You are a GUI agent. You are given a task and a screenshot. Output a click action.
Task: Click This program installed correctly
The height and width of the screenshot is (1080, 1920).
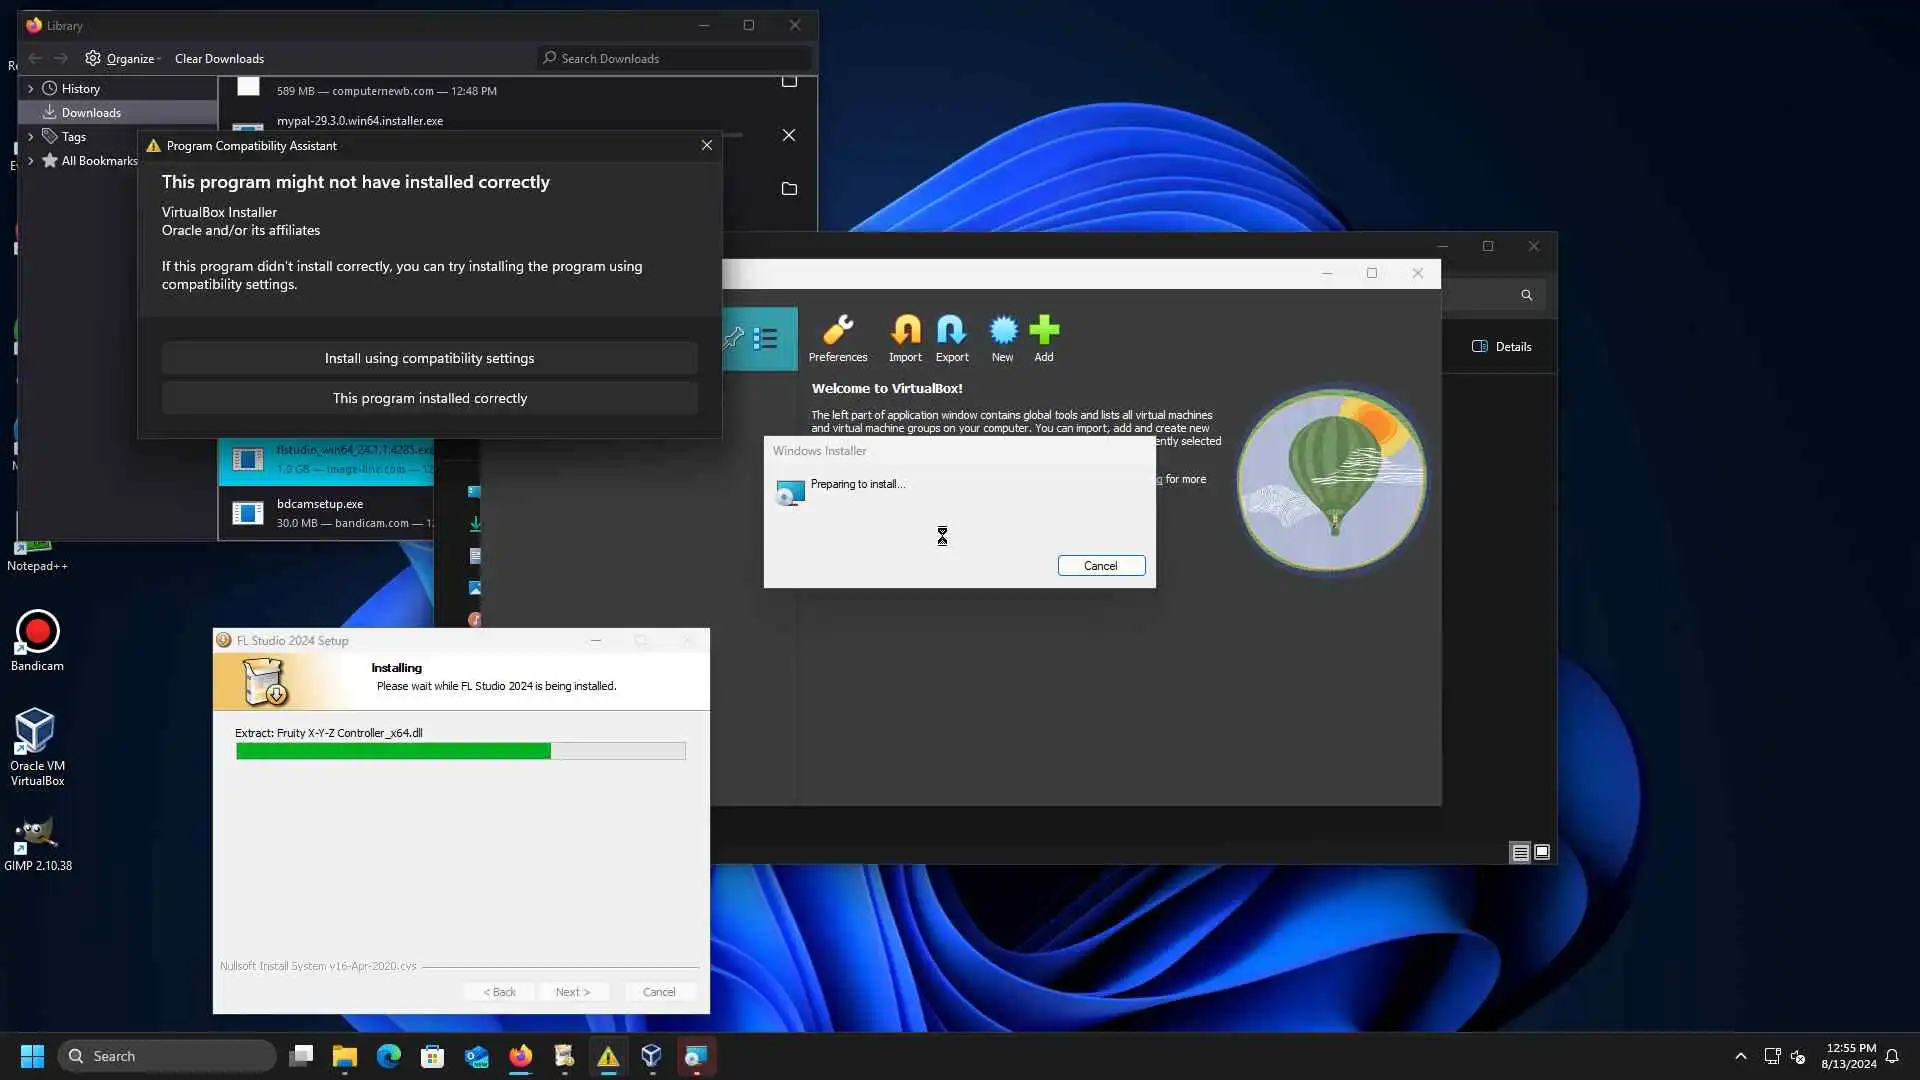(429, 398)
